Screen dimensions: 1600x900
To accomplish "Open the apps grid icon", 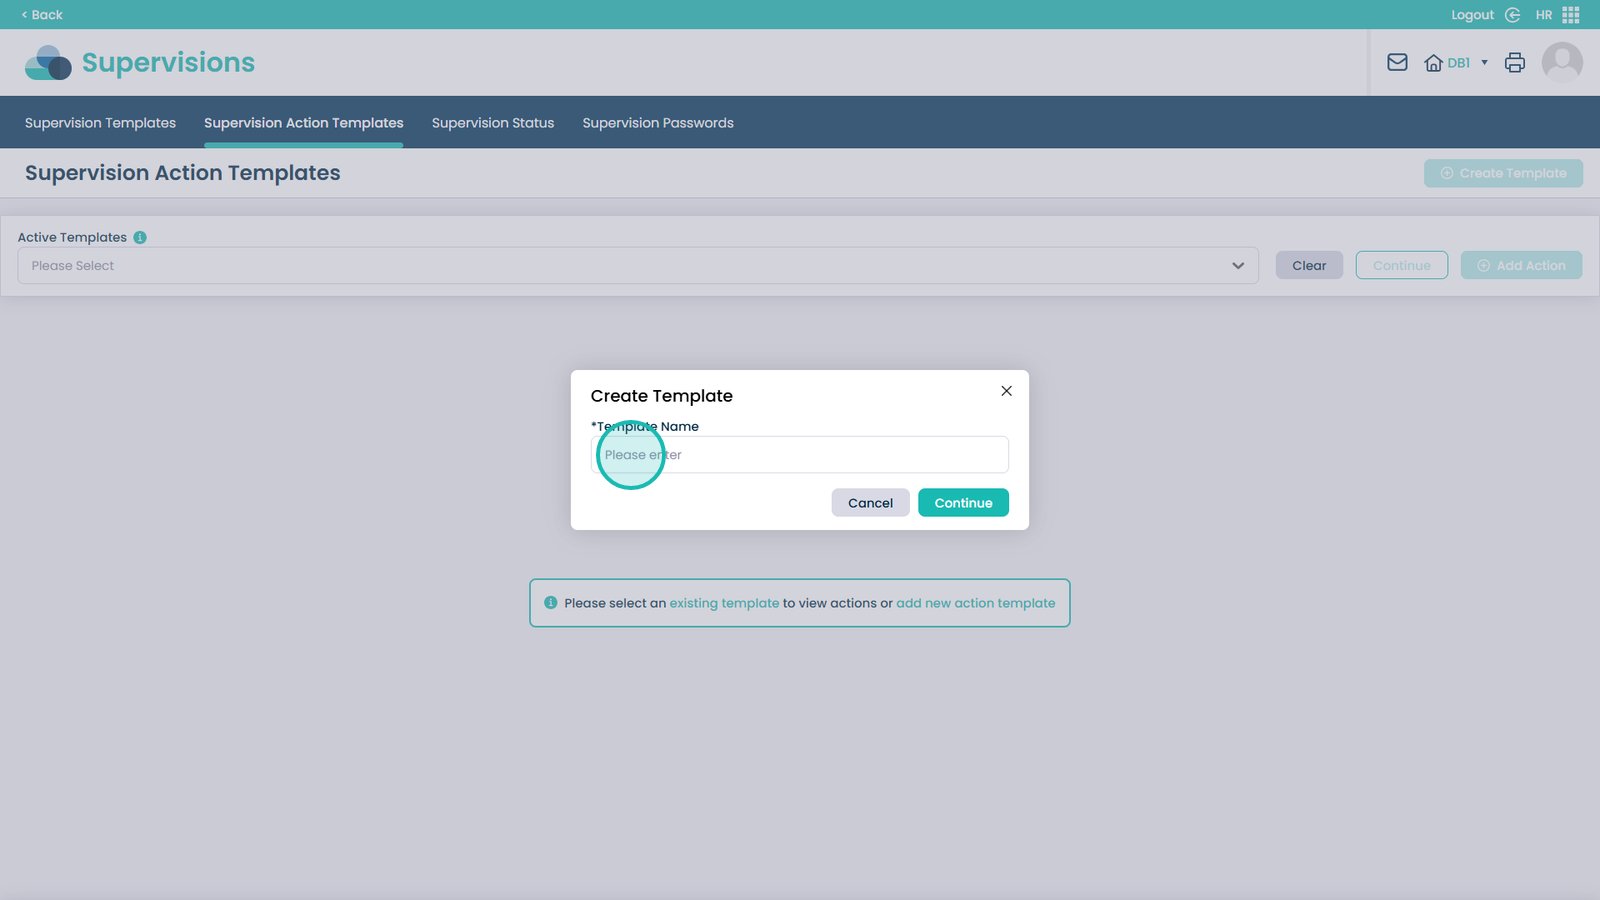I will point(1571,15).
